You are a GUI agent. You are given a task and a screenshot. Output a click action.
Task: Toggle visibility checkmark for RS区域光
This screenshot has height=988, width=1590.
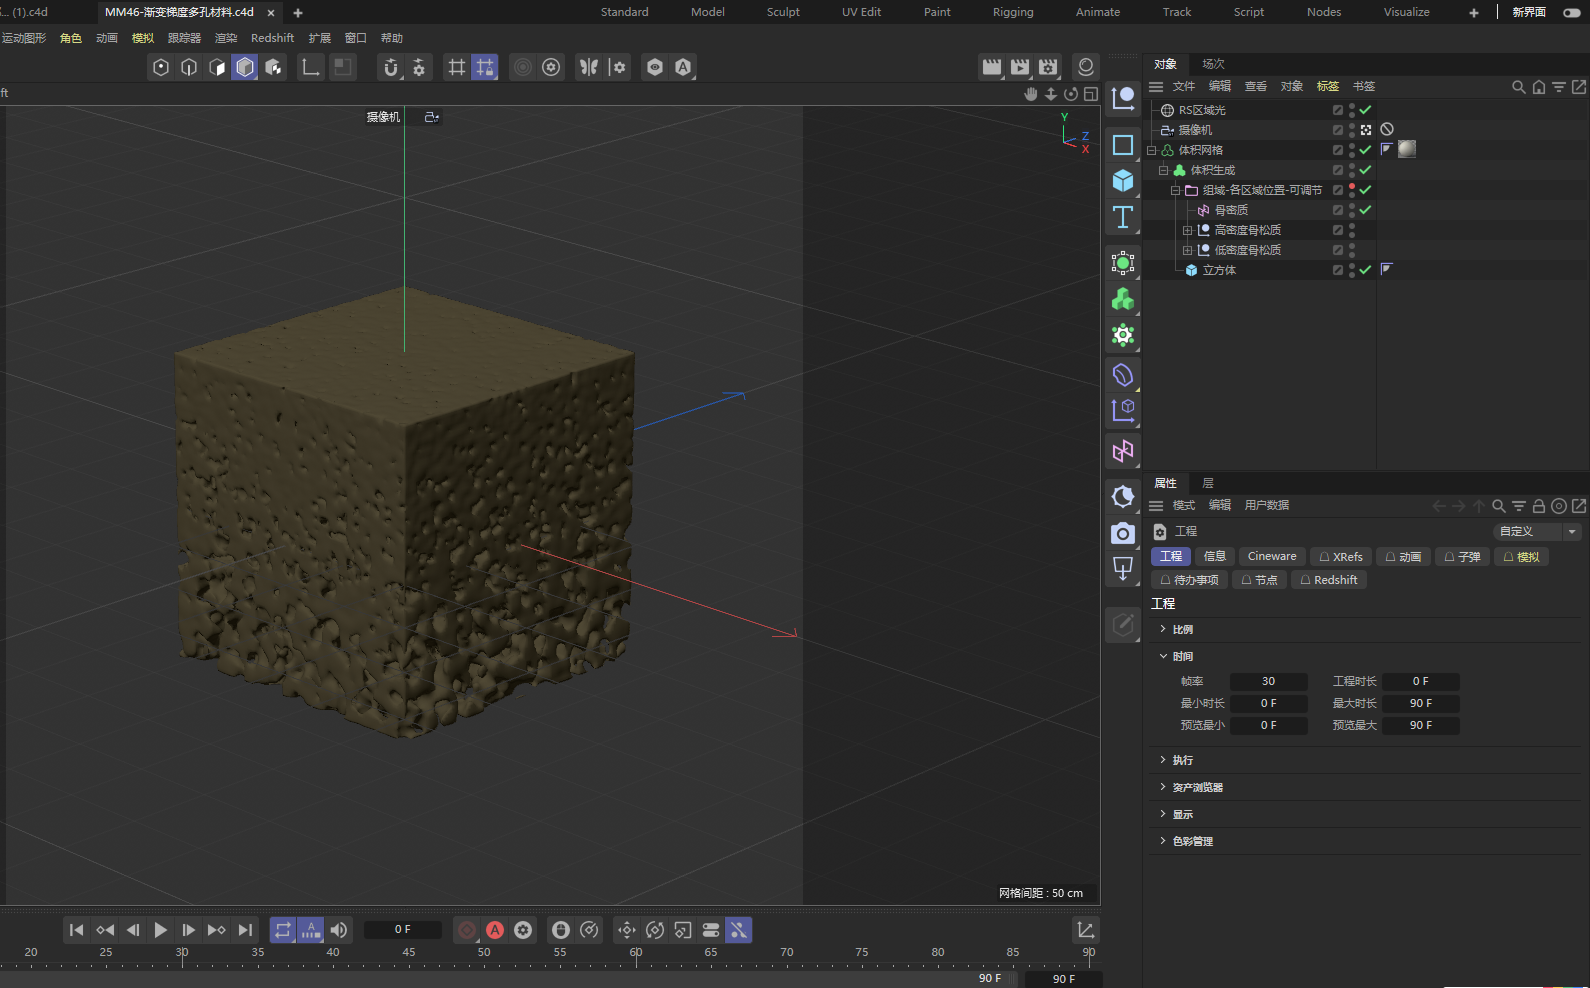[1365, 110]
